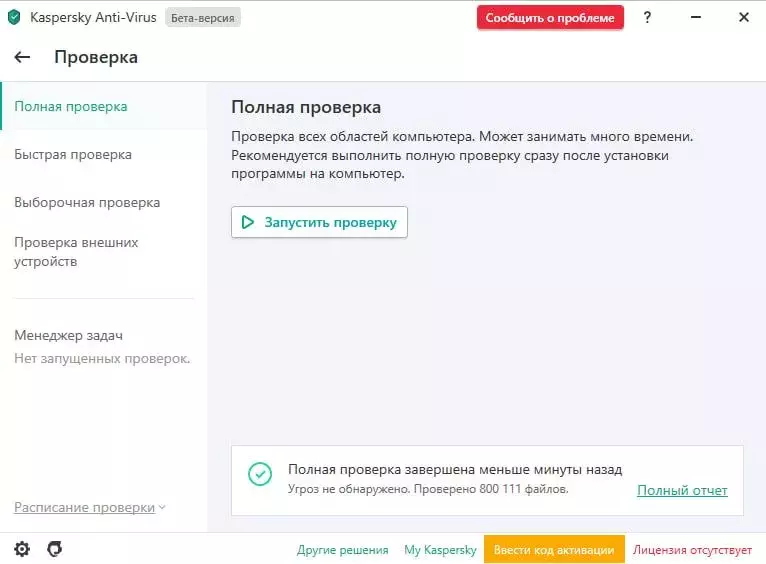Open help with the question mark icon

pyautogui.click(x=647, y=18)
